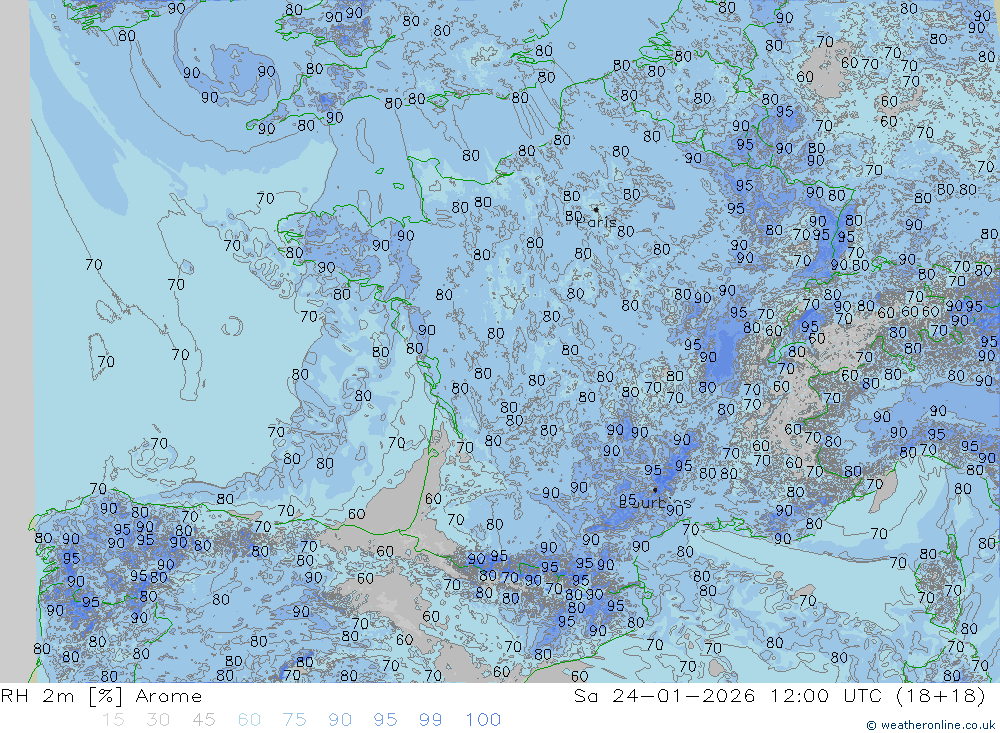Click the Paris city label

tap(596, 222)
